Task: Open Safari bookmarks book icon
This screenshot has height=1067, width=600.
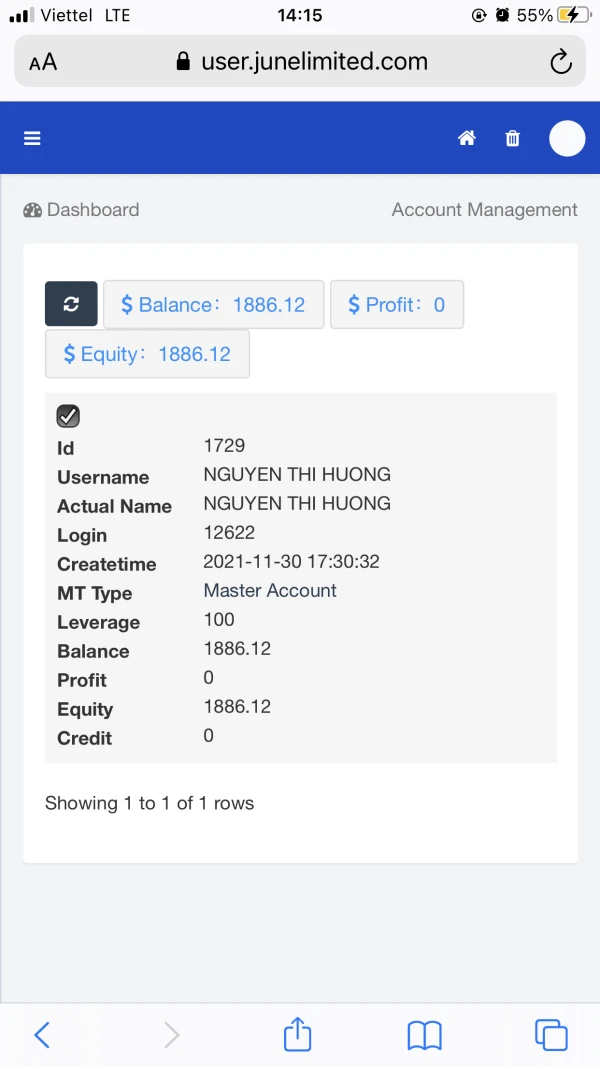Action: [x=425, y=1035]
